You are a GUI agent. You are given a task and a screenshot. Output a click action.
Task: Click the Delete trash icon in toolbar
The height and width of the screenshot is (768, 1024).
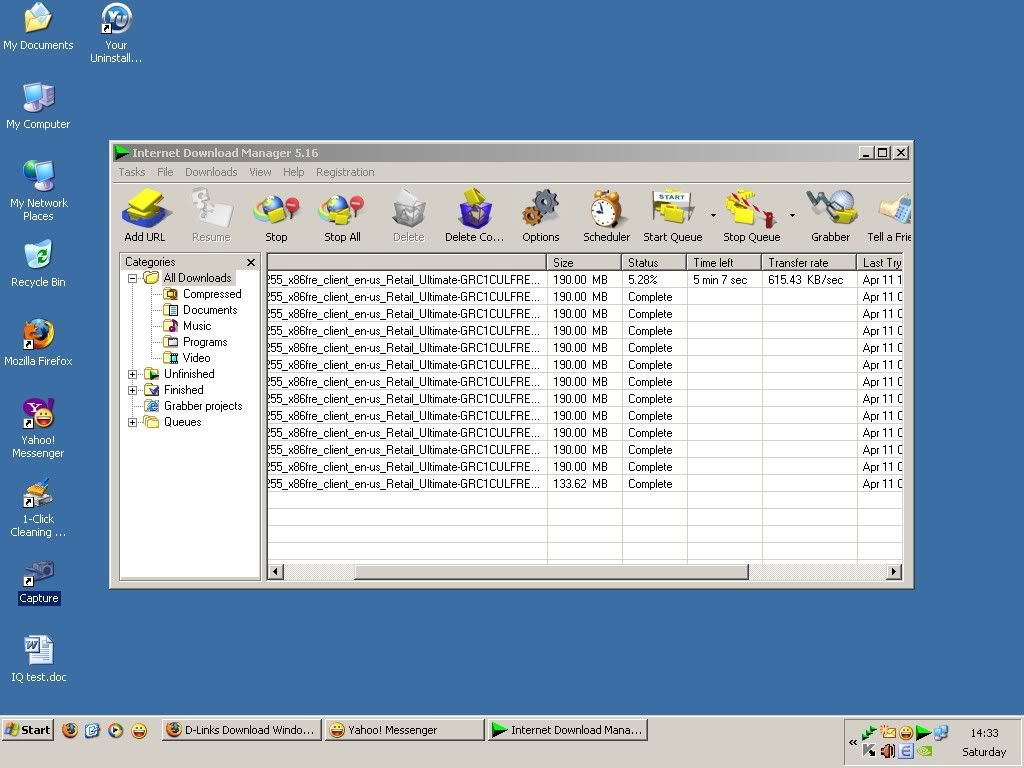[409, 216]
